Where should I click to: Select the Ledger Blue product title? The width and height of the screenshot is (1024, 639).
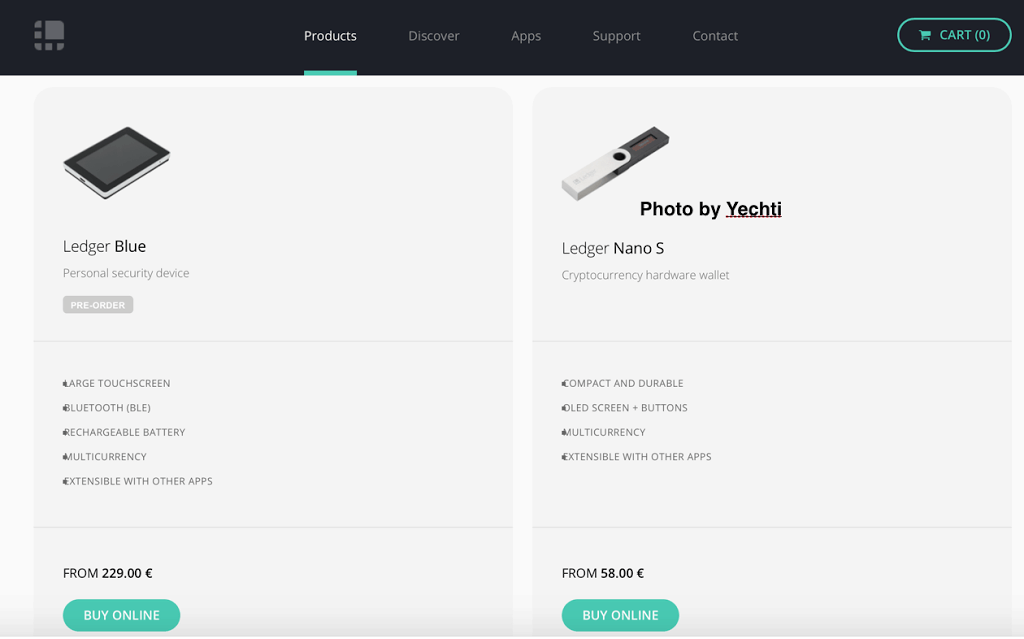pyautogui.click(x=105, y=246)
